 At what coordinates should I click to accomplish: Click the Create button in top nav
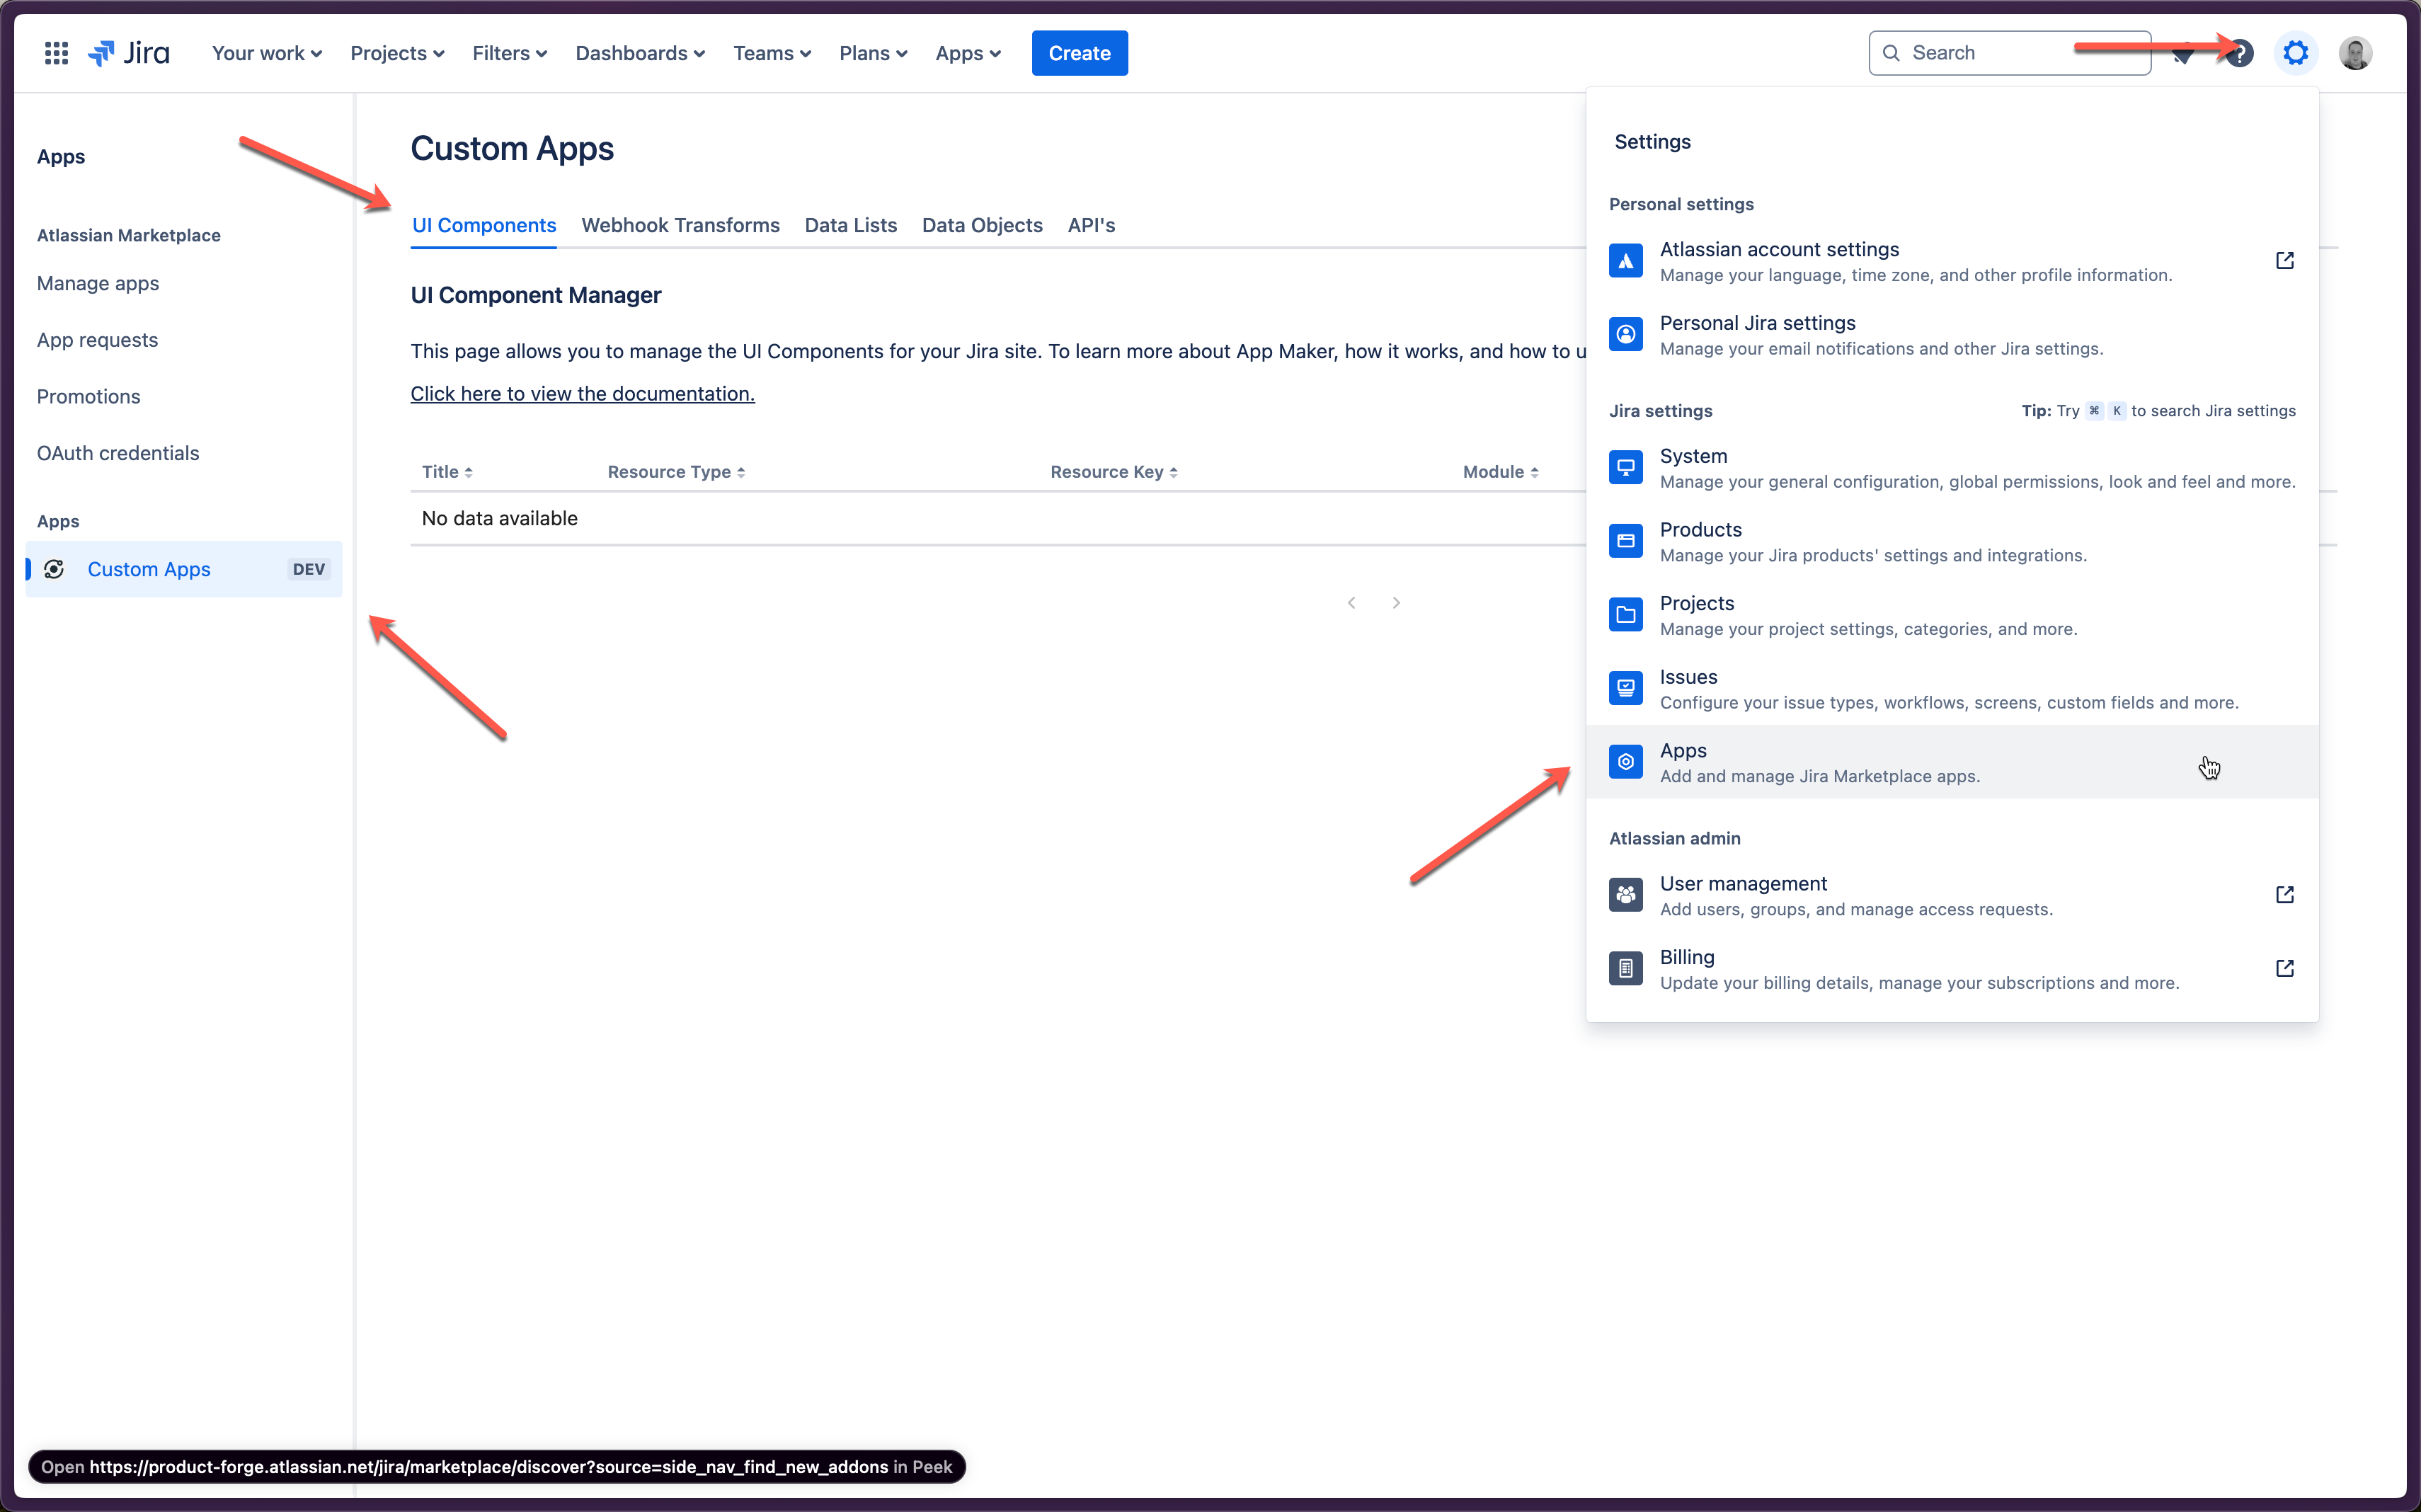click(1078, 52)
